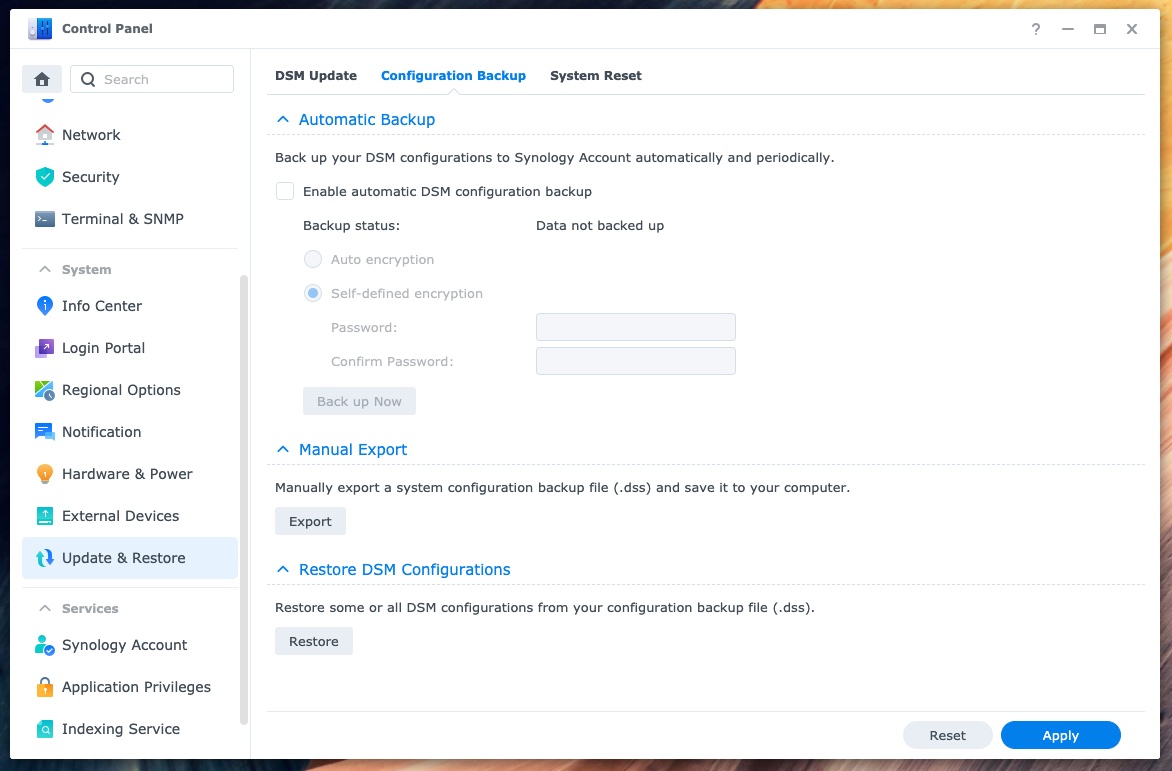Open the Terminal & SNMP entry
This screenshot has width=1172, height=771.
pos(130,219)
